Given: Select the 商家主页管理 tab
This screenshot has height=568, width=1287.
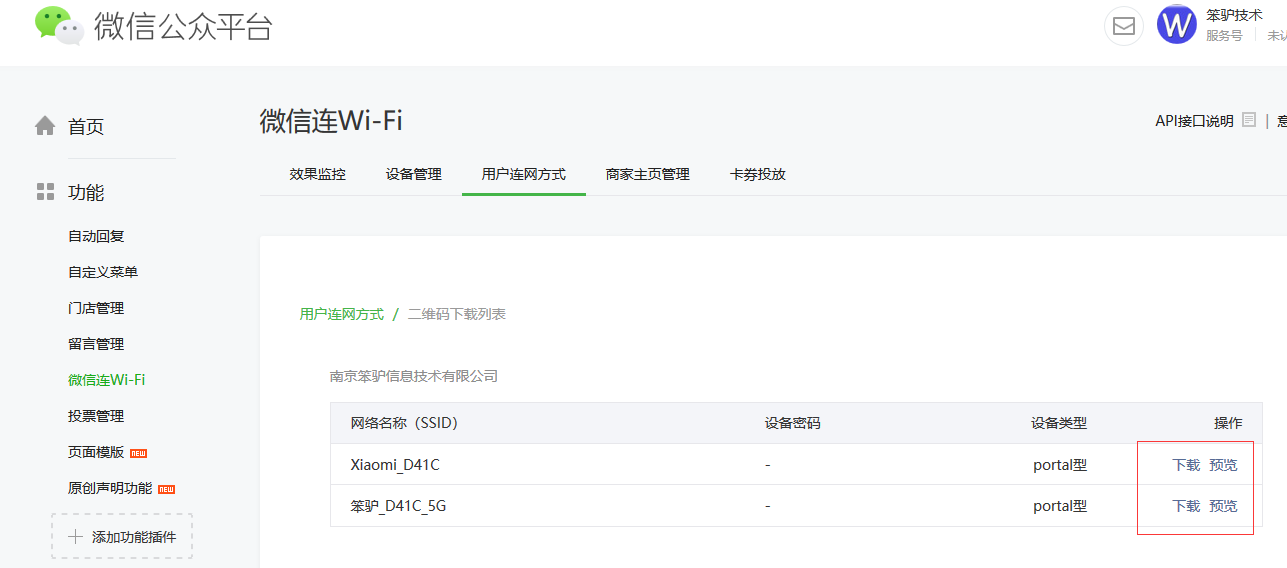Looking at the screenshot, I should [648, 174].
